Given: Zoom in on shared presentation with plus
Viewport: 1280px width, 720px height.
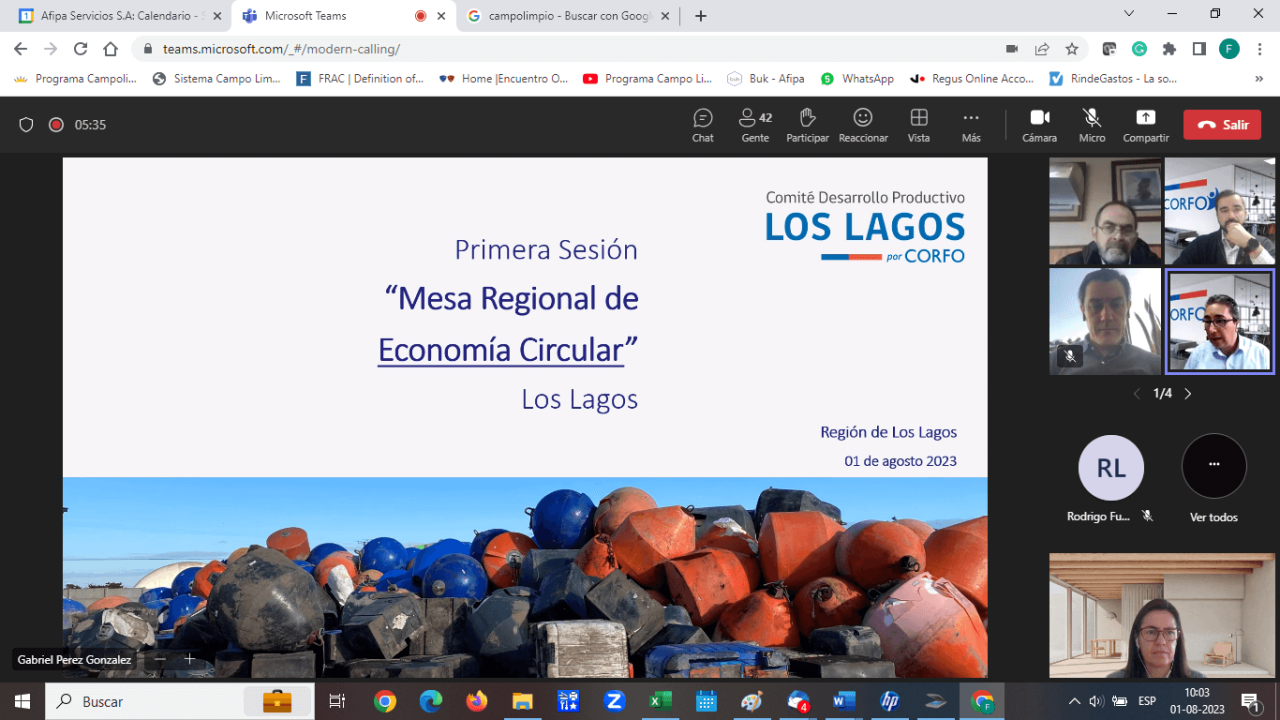Looking at the screenshot, I should [189, 659].
